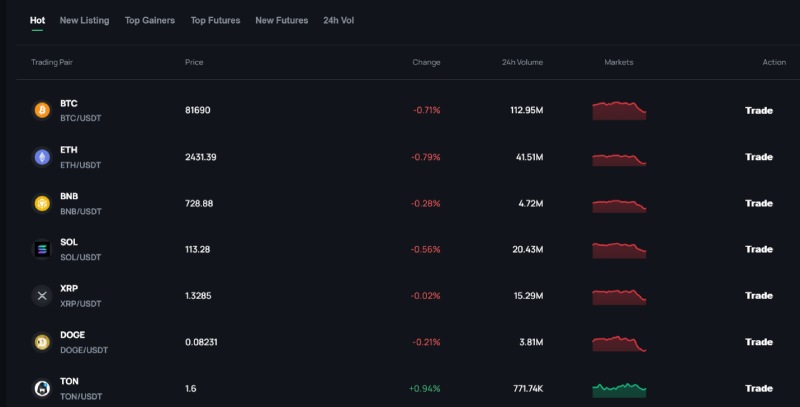View the SOL market sparkline chart

coord(619,250)
